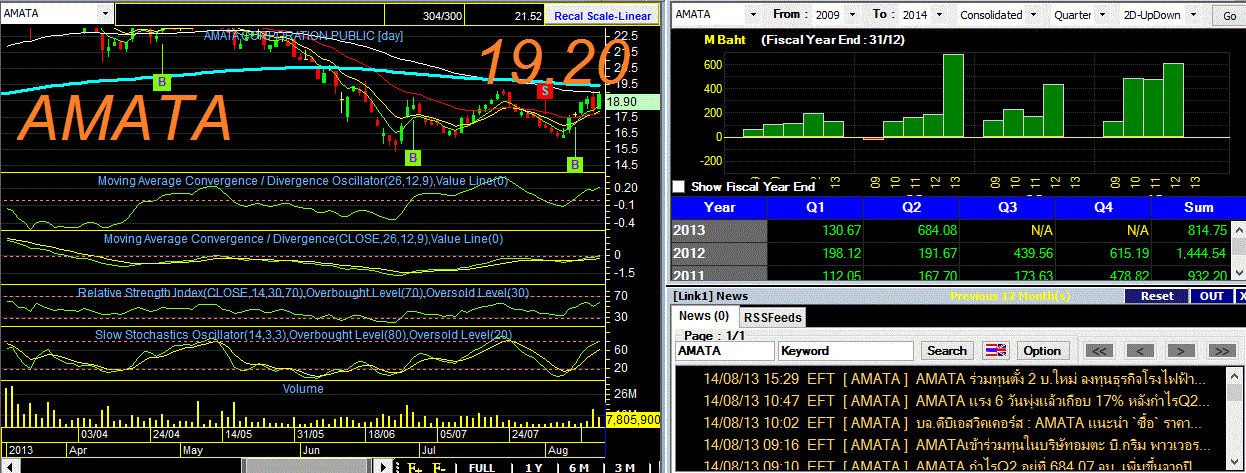Click the B buy marker in August
This screenshot has width=1246, height=473.
click(x=576, y=164)
